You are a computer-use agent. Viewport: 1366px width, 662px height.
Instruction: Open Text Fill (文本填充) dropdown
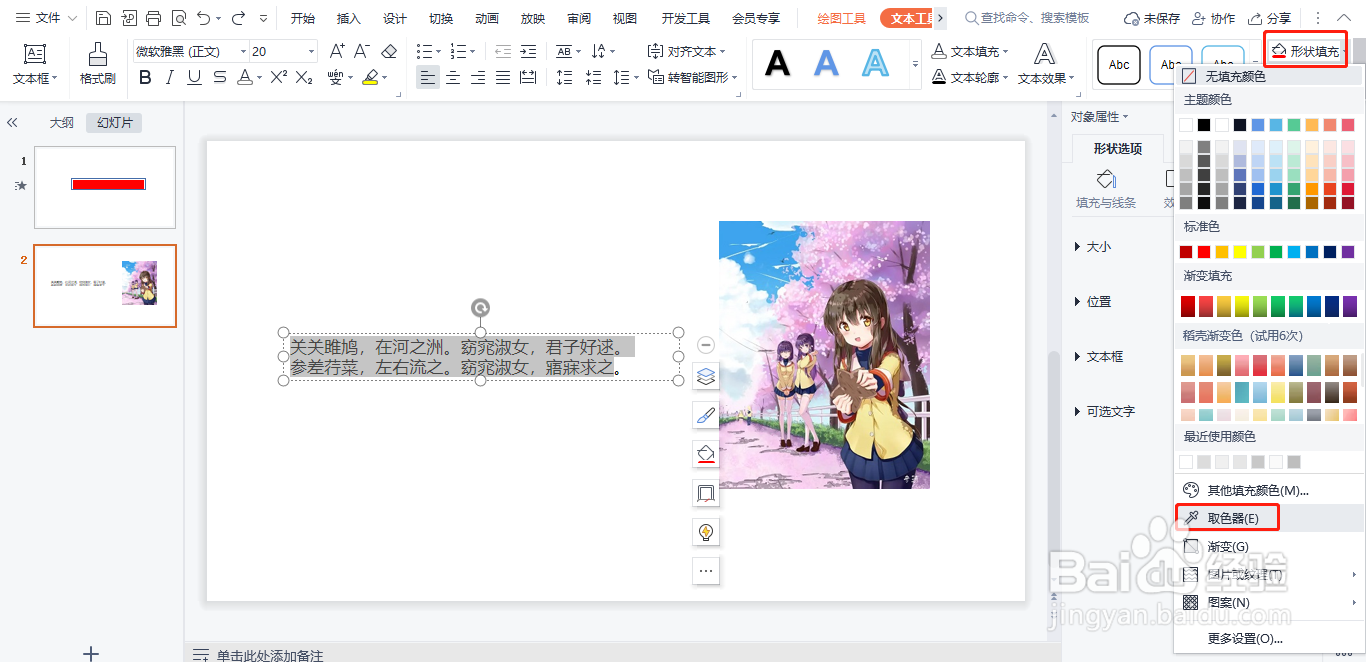971,51
